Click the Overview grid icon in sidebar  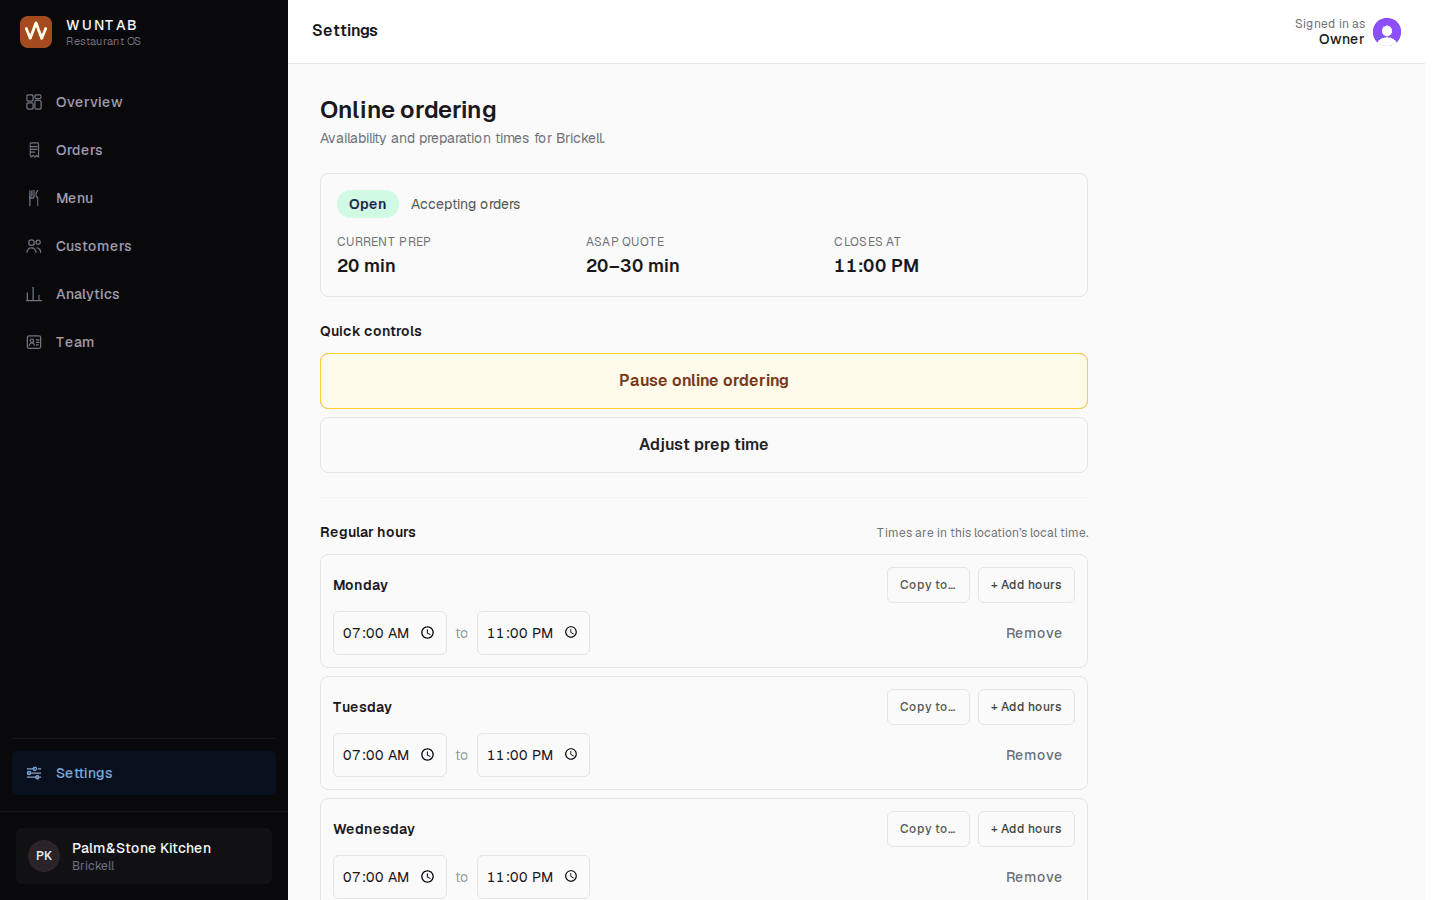34,102
